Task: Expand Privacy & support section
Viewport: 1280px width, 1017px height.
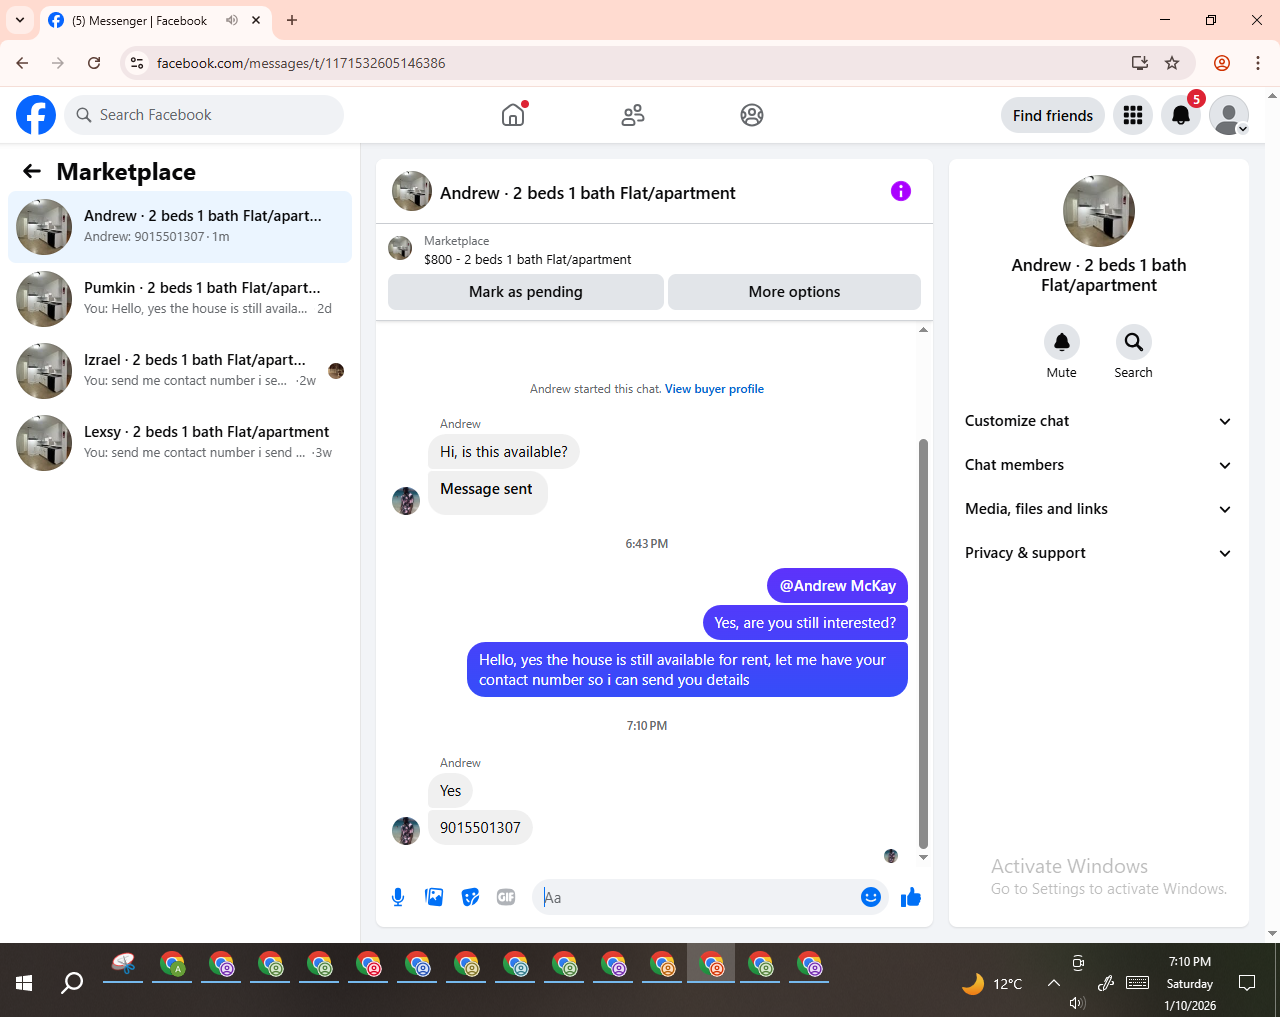Action: click(x=1098, y=553)
